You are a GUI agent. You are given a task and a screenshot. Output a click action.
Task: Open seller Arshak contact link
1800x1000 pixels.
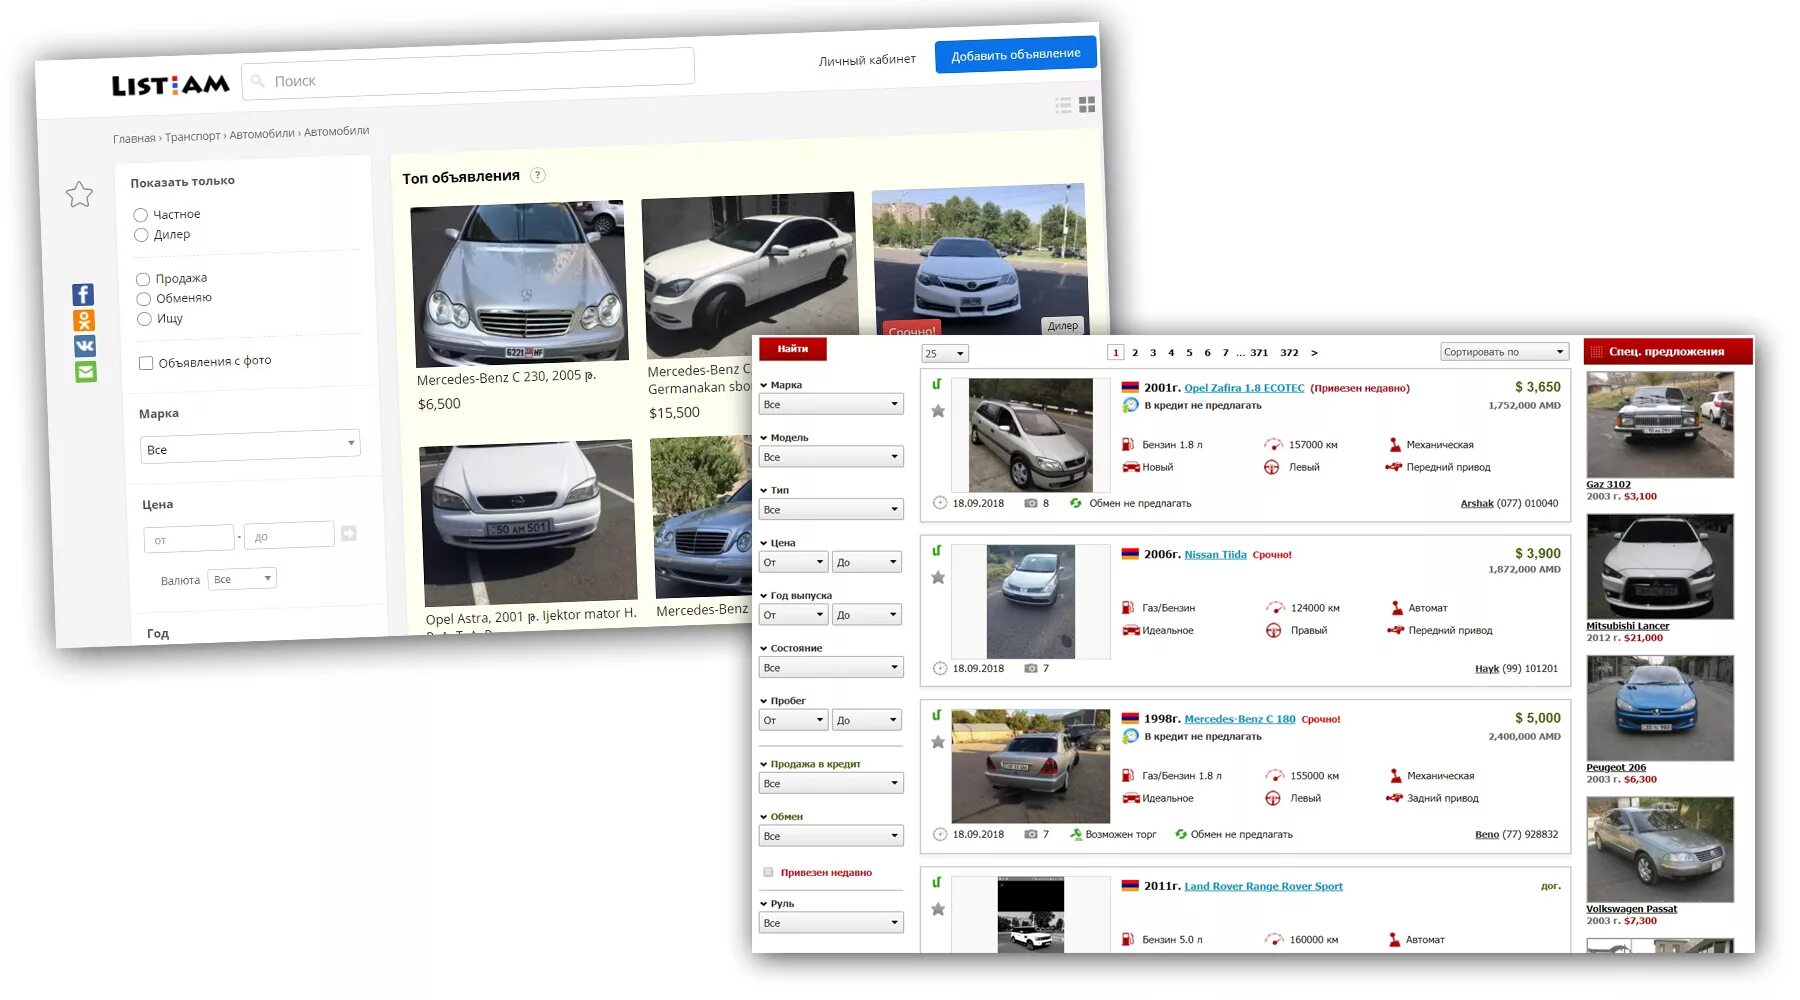coord(1476,503)
